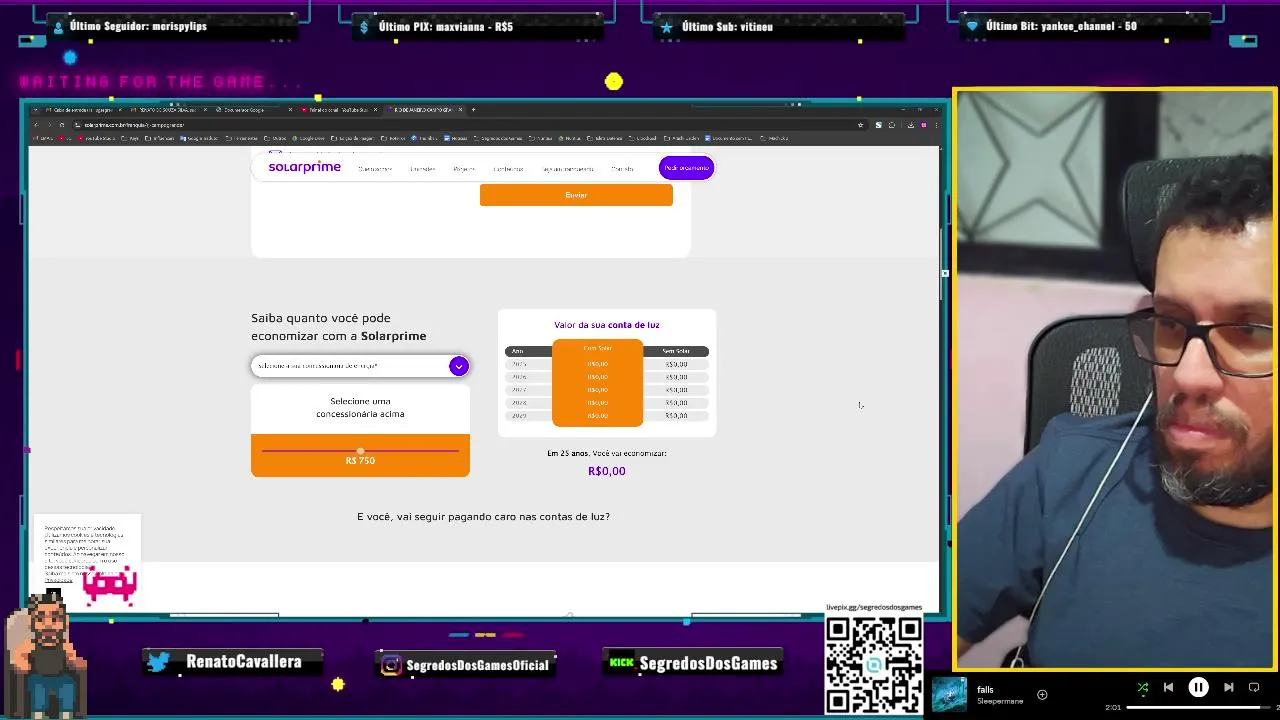Image resolution: width=1280 pixels, height=720 pixels.
Task: Click the 'Último PIX: maxvianna' banner text
Action: pos(446,27)
